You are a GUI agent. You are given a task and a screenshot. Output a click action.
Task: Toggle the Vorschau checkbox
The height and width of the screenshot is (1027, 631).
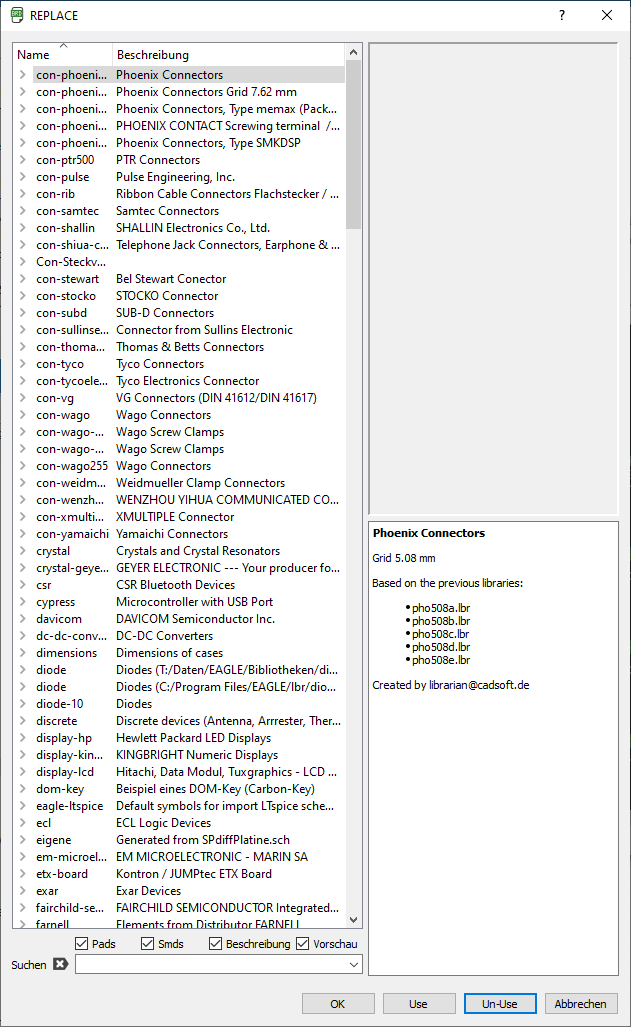tap(303, 944)
